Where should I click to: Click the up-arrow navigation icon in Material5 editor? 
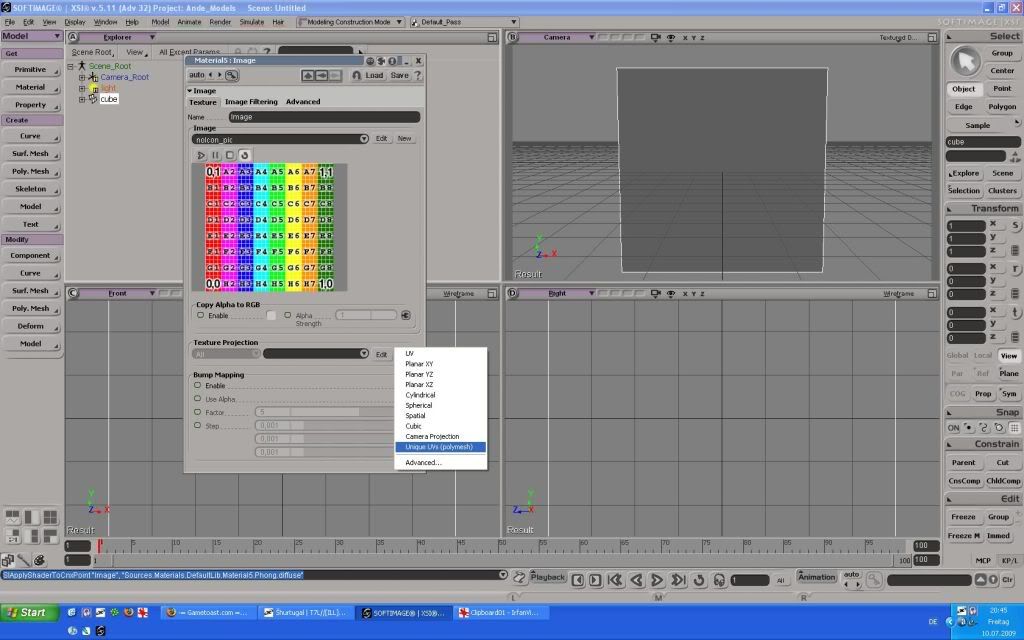click(x=308, y=76)
